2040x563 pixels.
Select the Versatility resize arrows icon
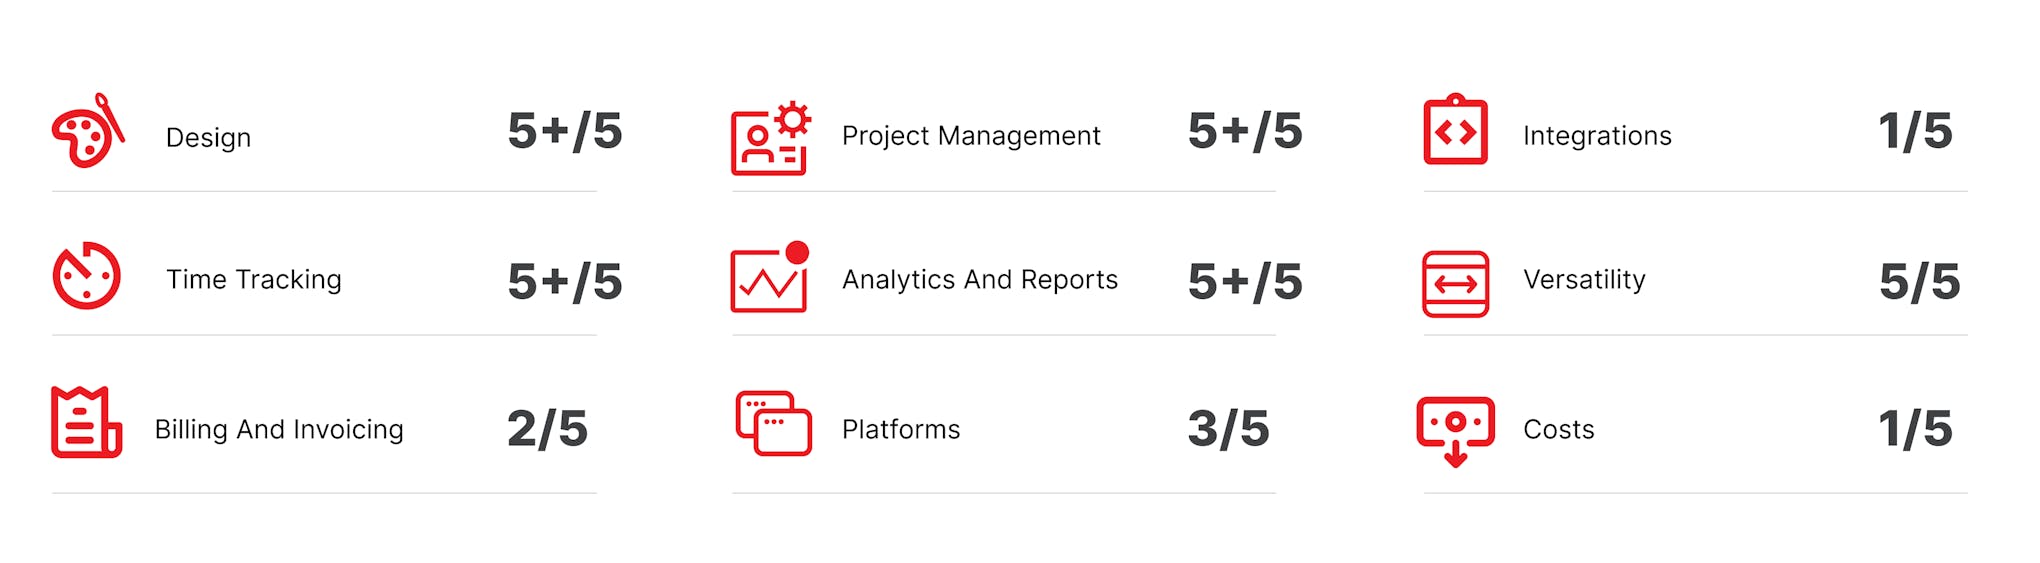[1455, 284]
